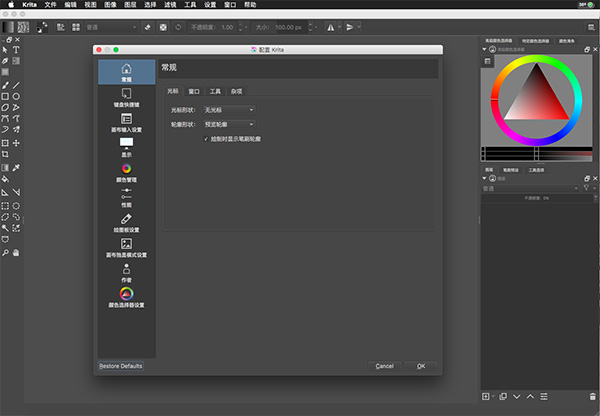This screenshot has width=600, height=416.
Task: Select the Shape Select arrow tool
Action: tap(5, 50)
